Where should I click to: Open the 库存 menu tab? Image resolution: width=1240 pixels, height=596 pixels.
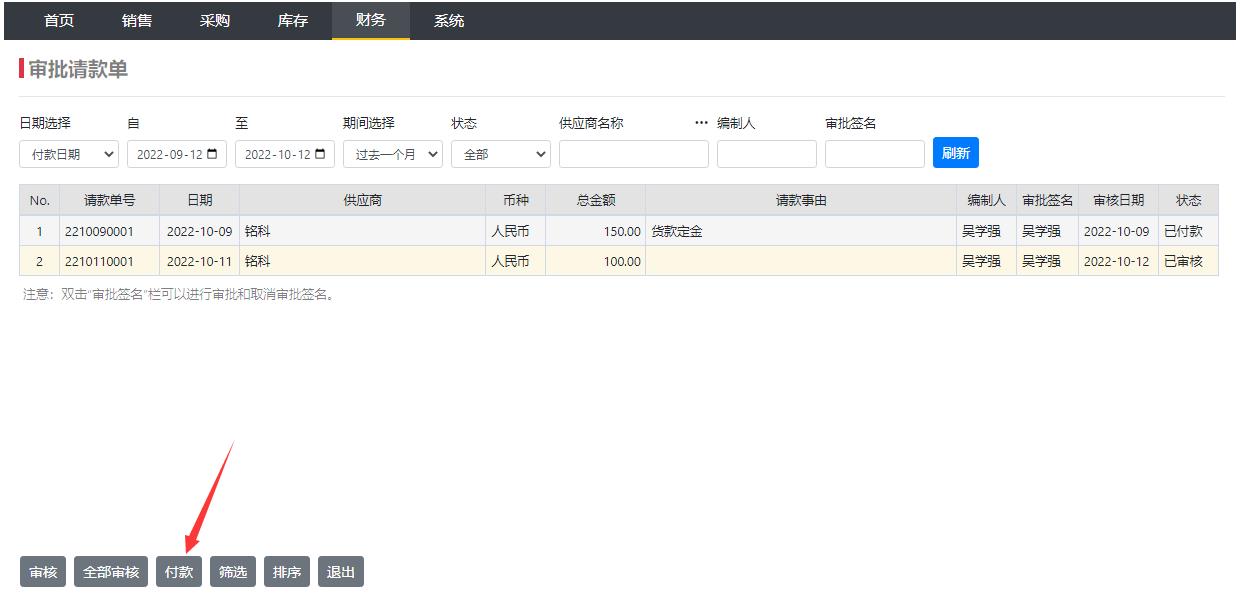pyautogui.click(x=292, y=21)
